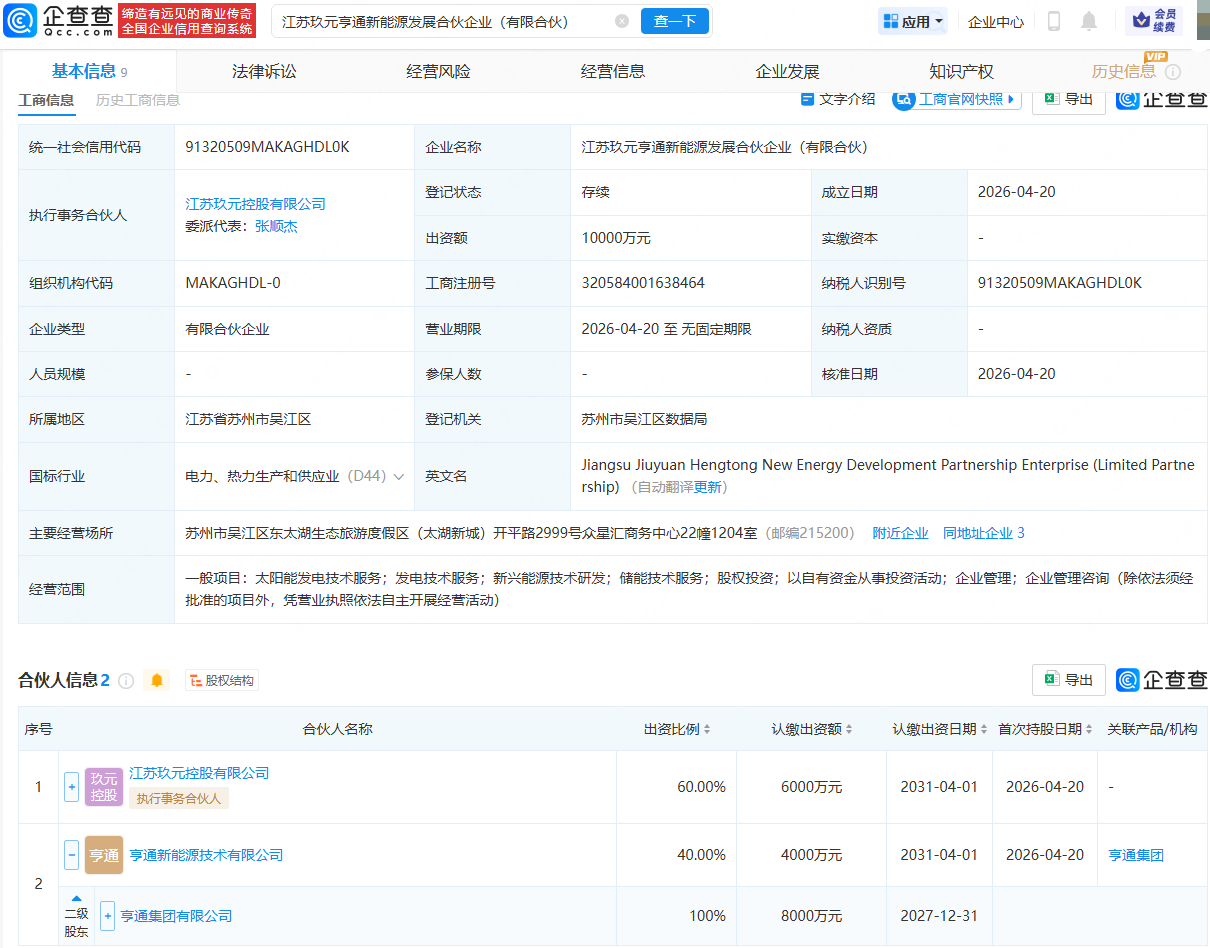Click the 查一下 search button
The height and width of the screenshot is (948, 1210).
(x=674, y=21)
